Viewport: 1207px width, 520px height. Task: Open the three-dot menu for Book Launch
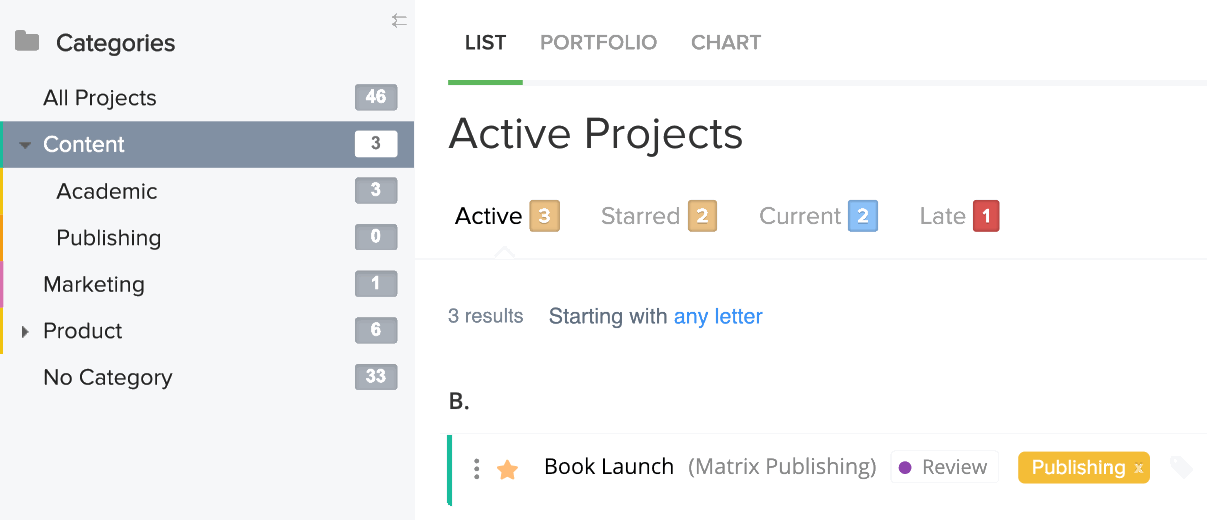click(x=477, y=468)
